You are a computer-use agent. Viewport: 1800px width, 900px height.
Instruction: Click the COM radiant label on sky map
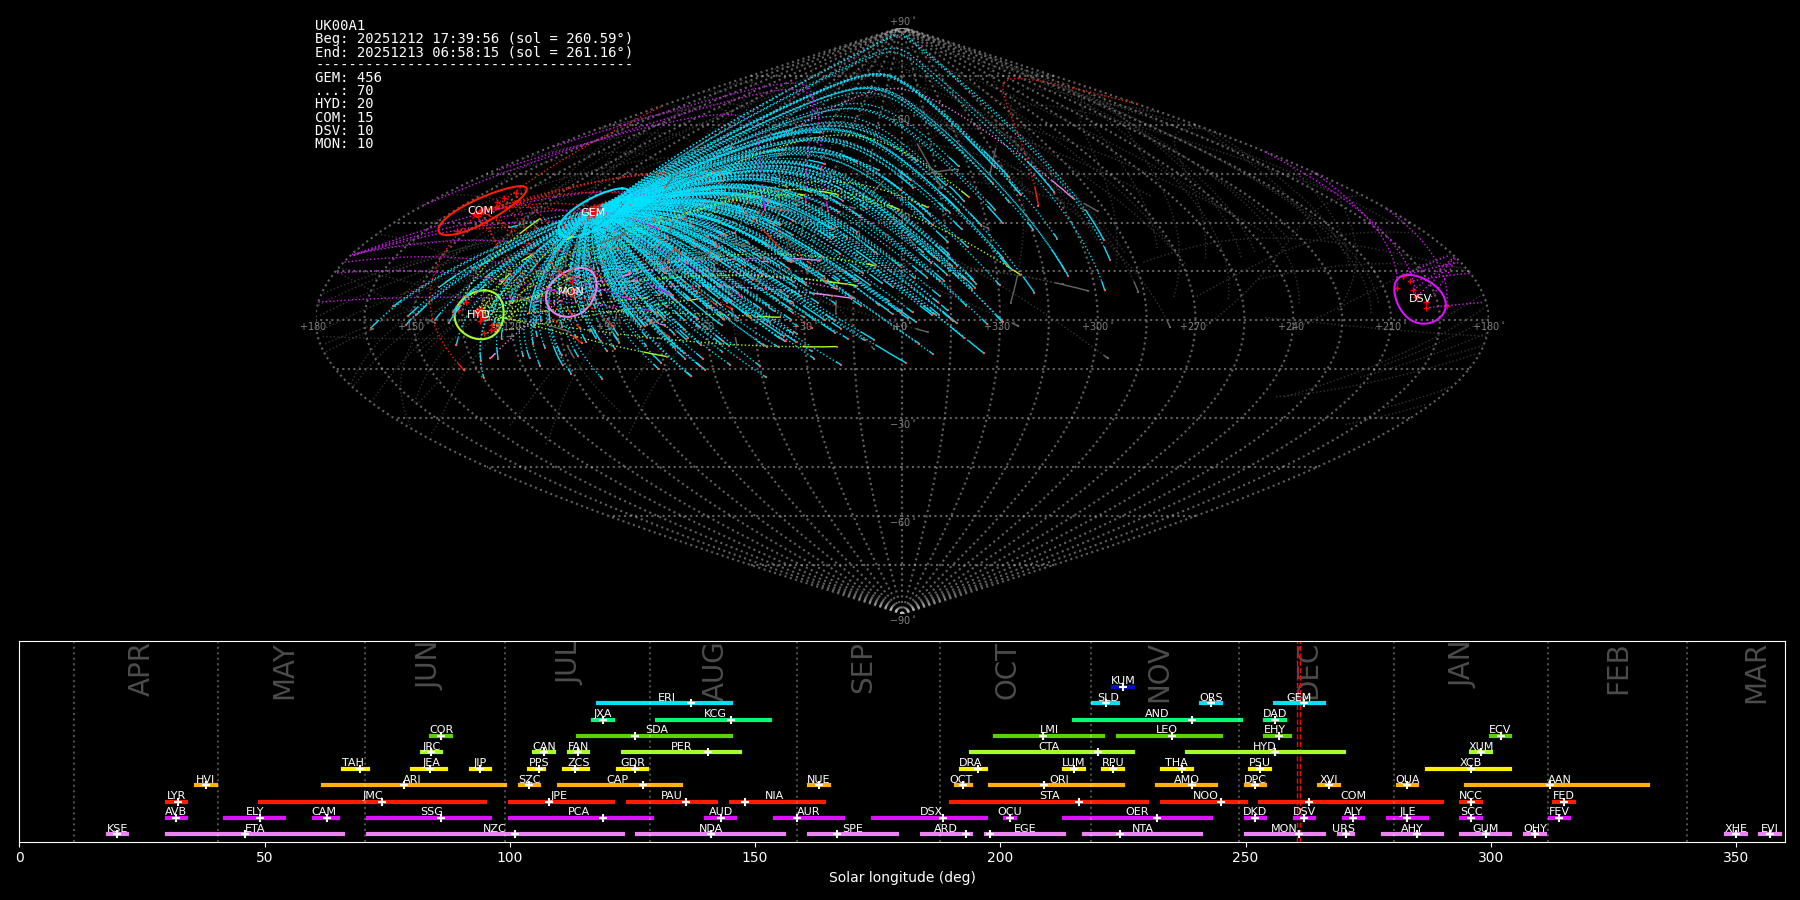point(480,211)
